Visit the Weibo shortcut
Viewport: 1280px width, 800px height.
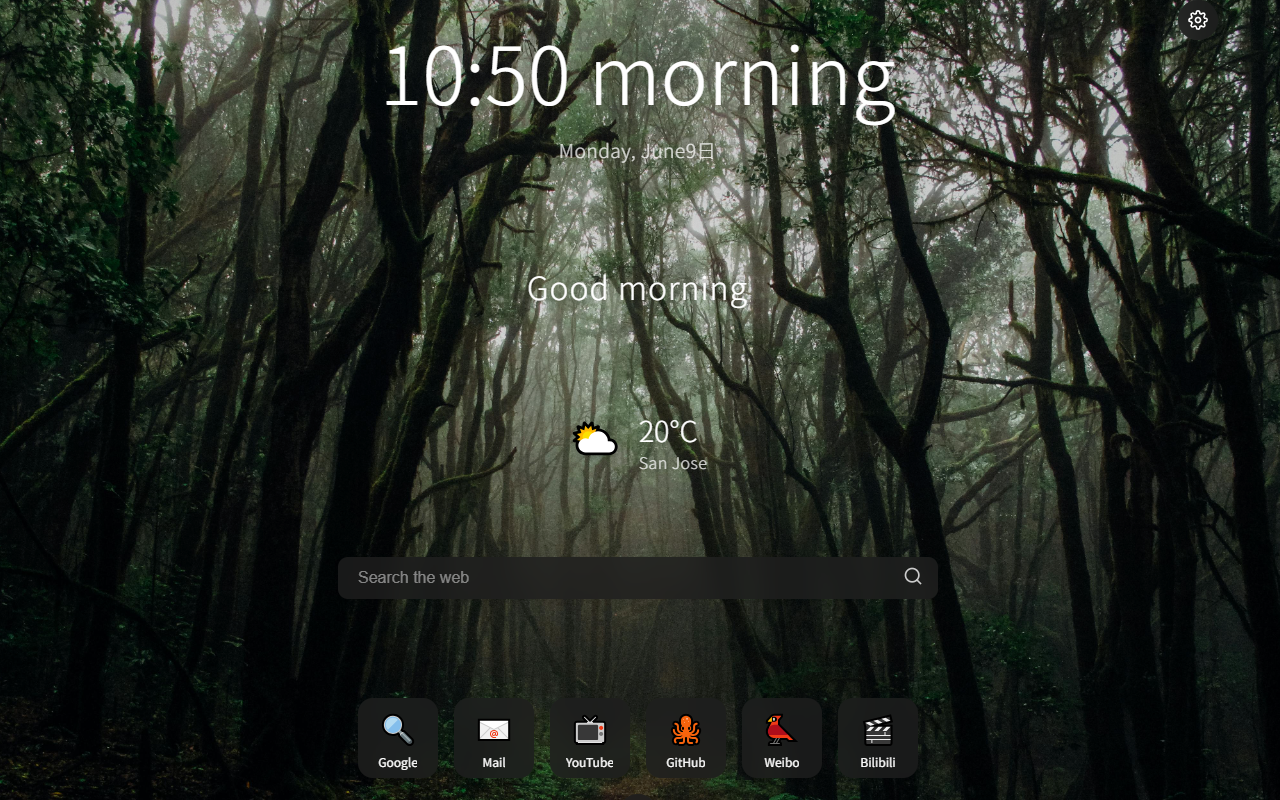(x=782, y=738)
